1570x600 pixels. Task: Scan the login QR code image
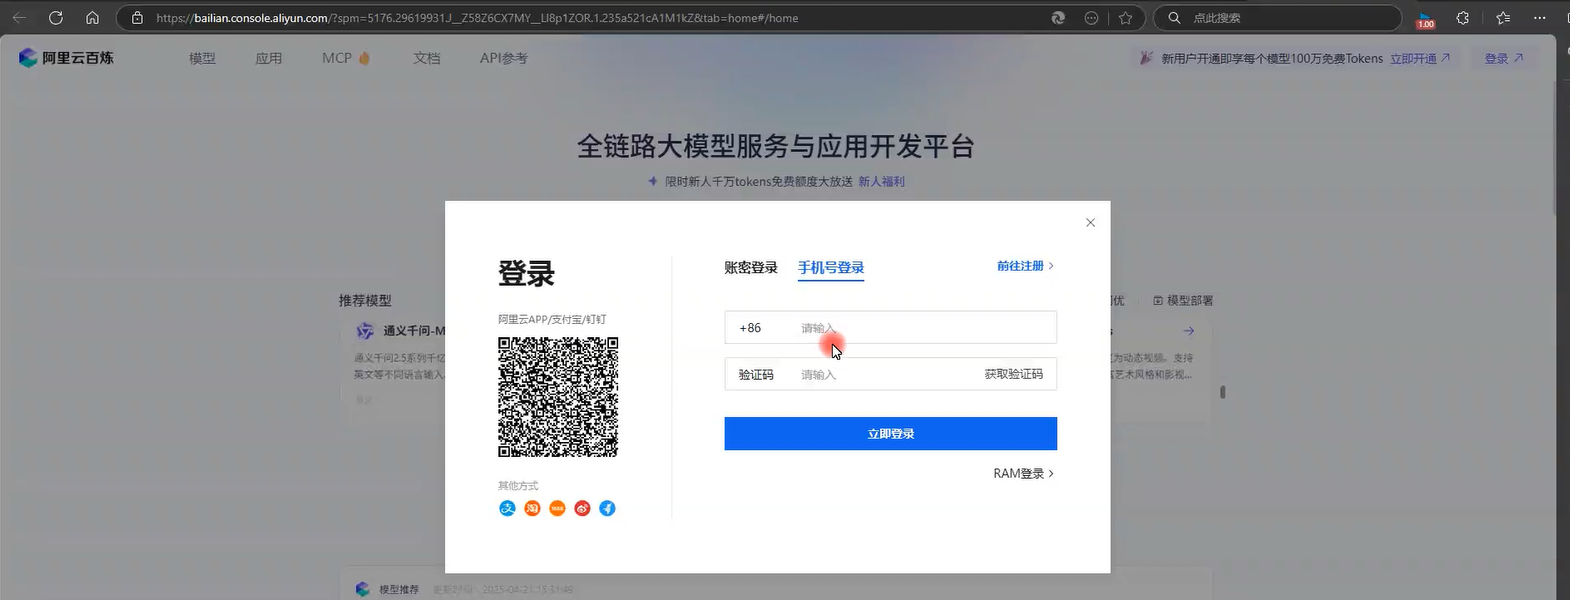[558, 397]
